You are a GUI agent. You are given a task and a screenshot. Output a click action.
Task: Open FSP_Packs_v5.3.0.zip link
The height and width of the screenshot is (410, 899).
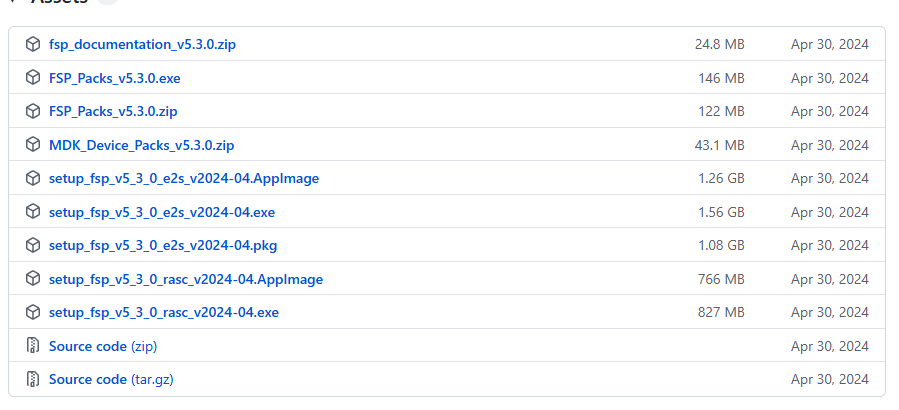point(113,111)
